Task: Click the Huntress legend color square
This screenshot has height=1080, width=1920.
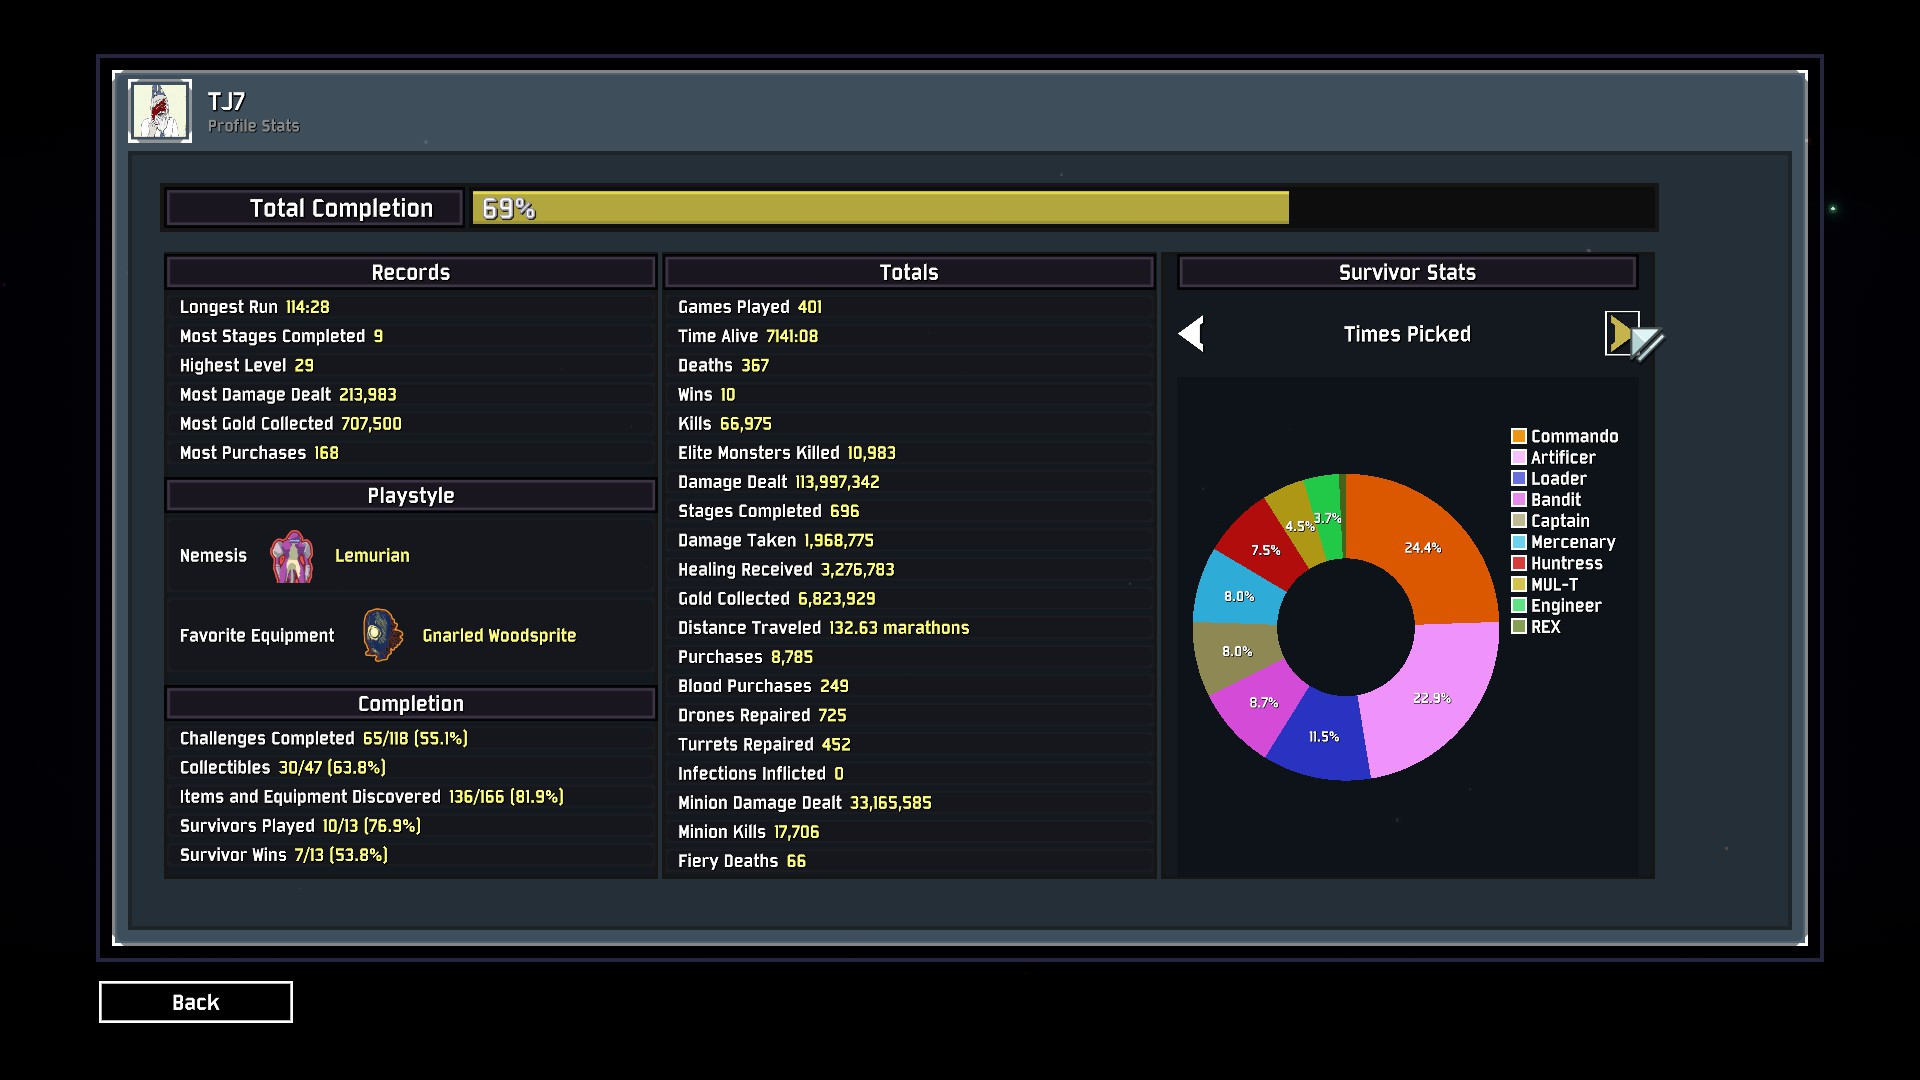Action: [x=1518, y=563]
